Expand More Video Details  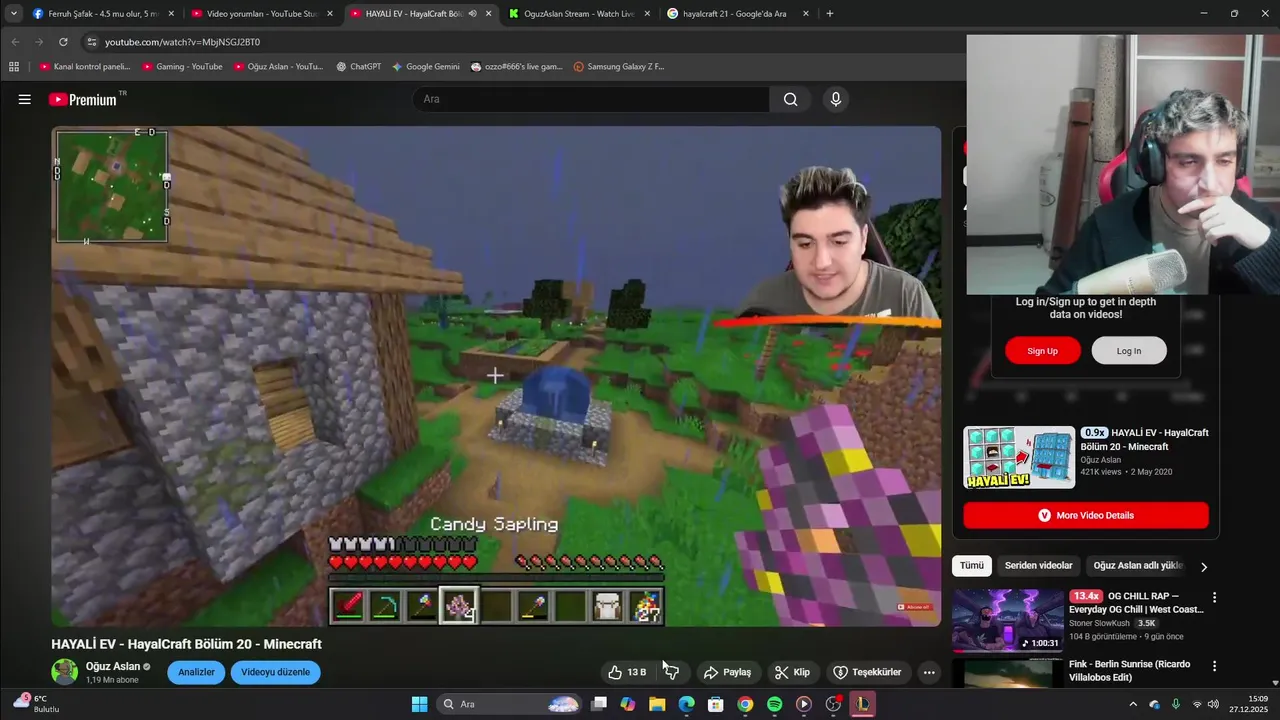coord(1086,515)
